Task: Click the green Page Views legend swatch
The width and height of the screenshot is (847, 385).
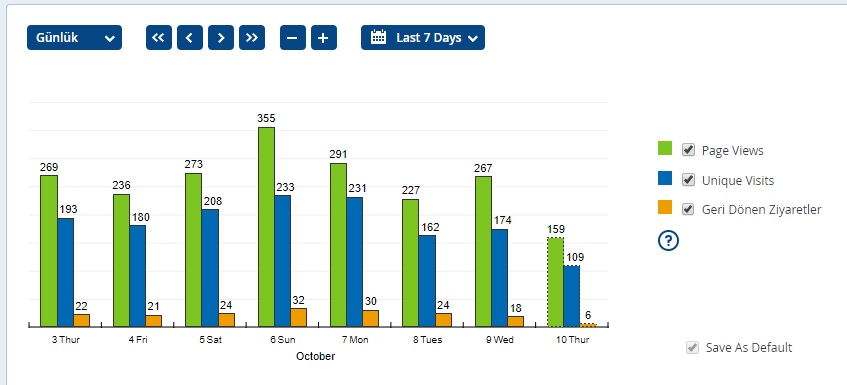Action: pos(665,148)
